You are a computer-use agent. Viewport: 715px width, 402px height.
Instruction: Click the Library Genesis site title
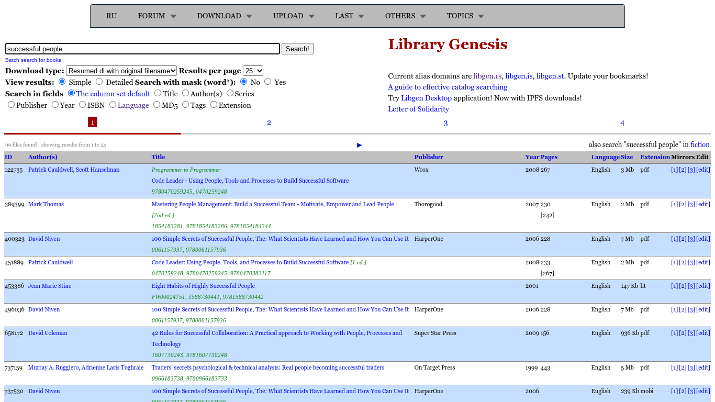click(x=447, y=44)
